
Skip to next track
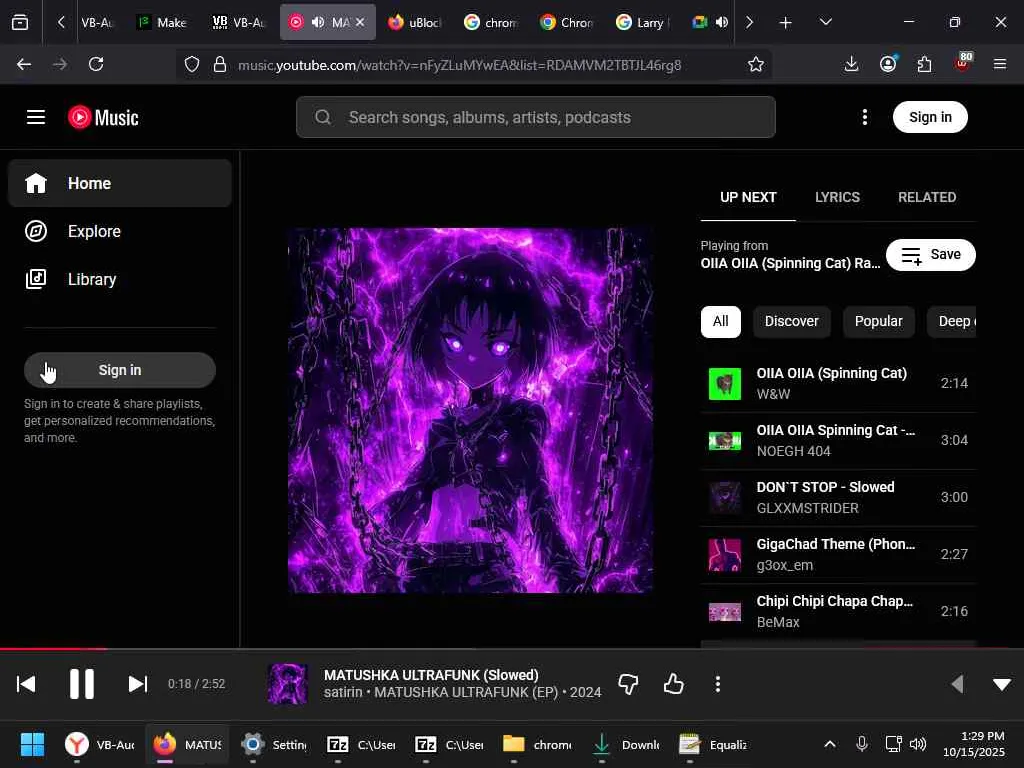(138, 684)
